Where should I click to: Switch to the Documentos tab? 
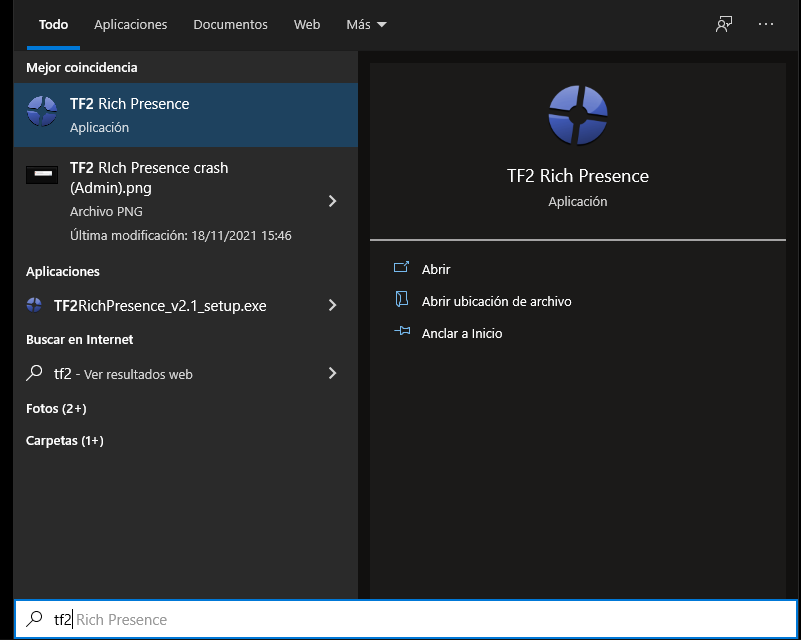[x=230, y=24]
